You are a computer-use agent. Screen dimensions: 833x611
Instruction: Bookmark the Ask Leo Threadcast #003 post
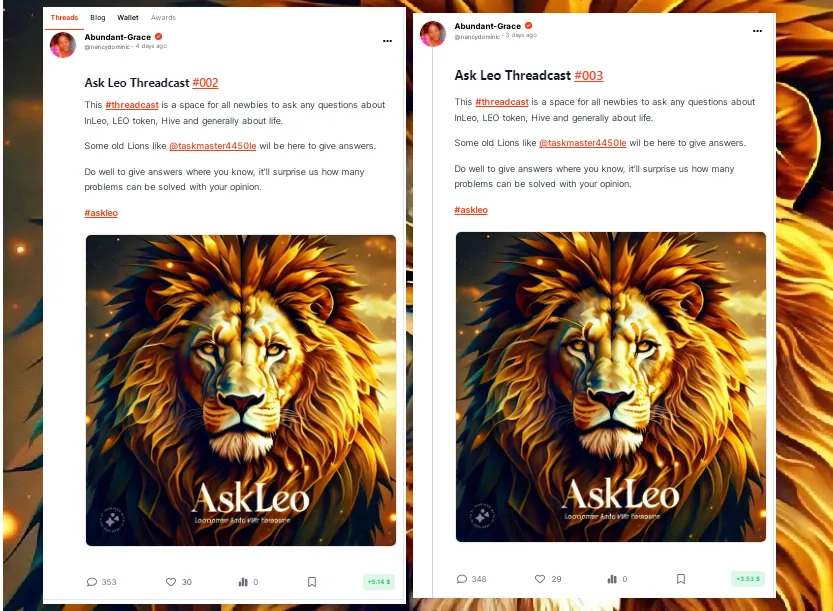(681, 579)
